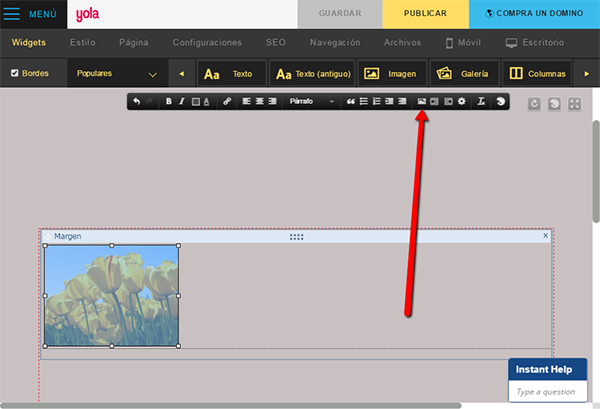Click the insert image icon in editor toolbar
600x409 pixels.
pyautogui.click(x=422, y=102)
